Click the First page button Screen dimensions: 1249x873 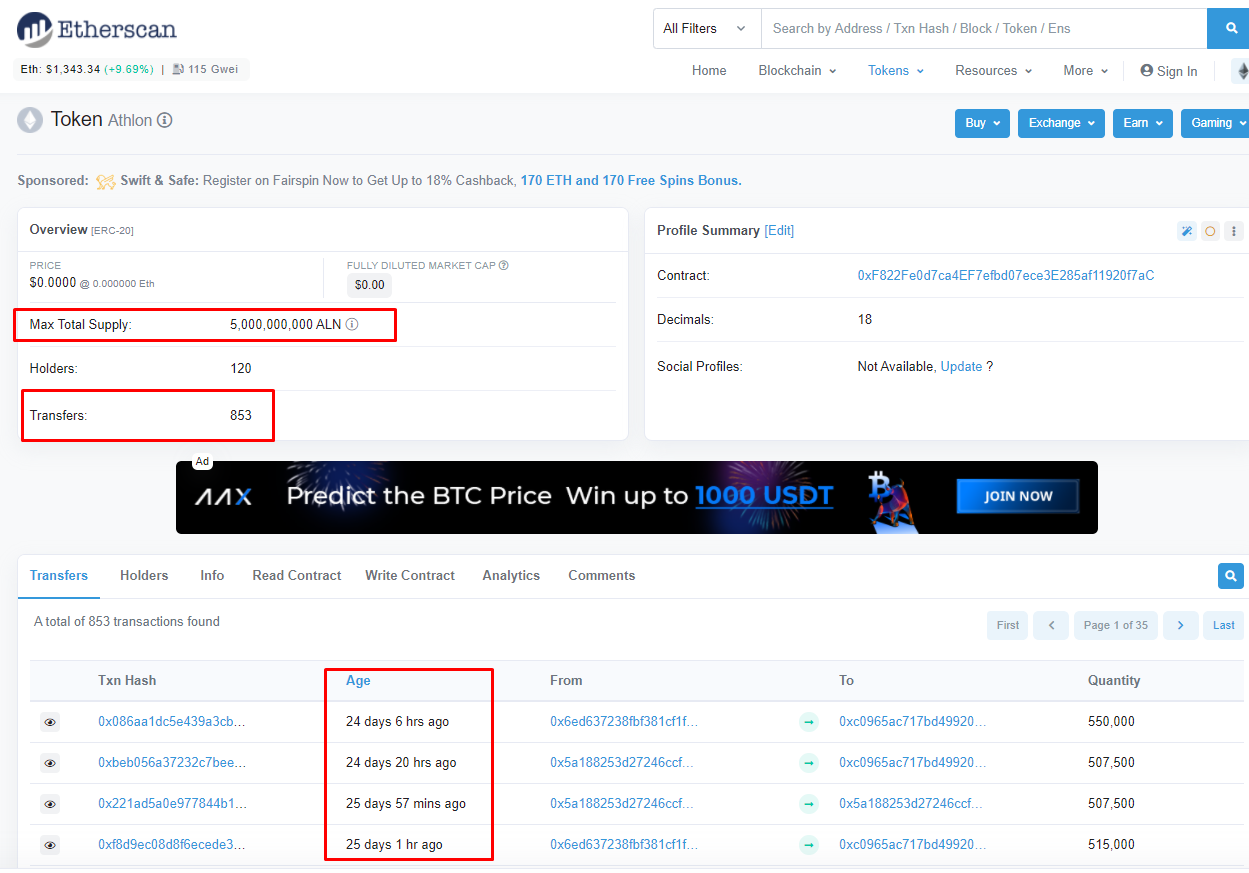coord(1008,625)
